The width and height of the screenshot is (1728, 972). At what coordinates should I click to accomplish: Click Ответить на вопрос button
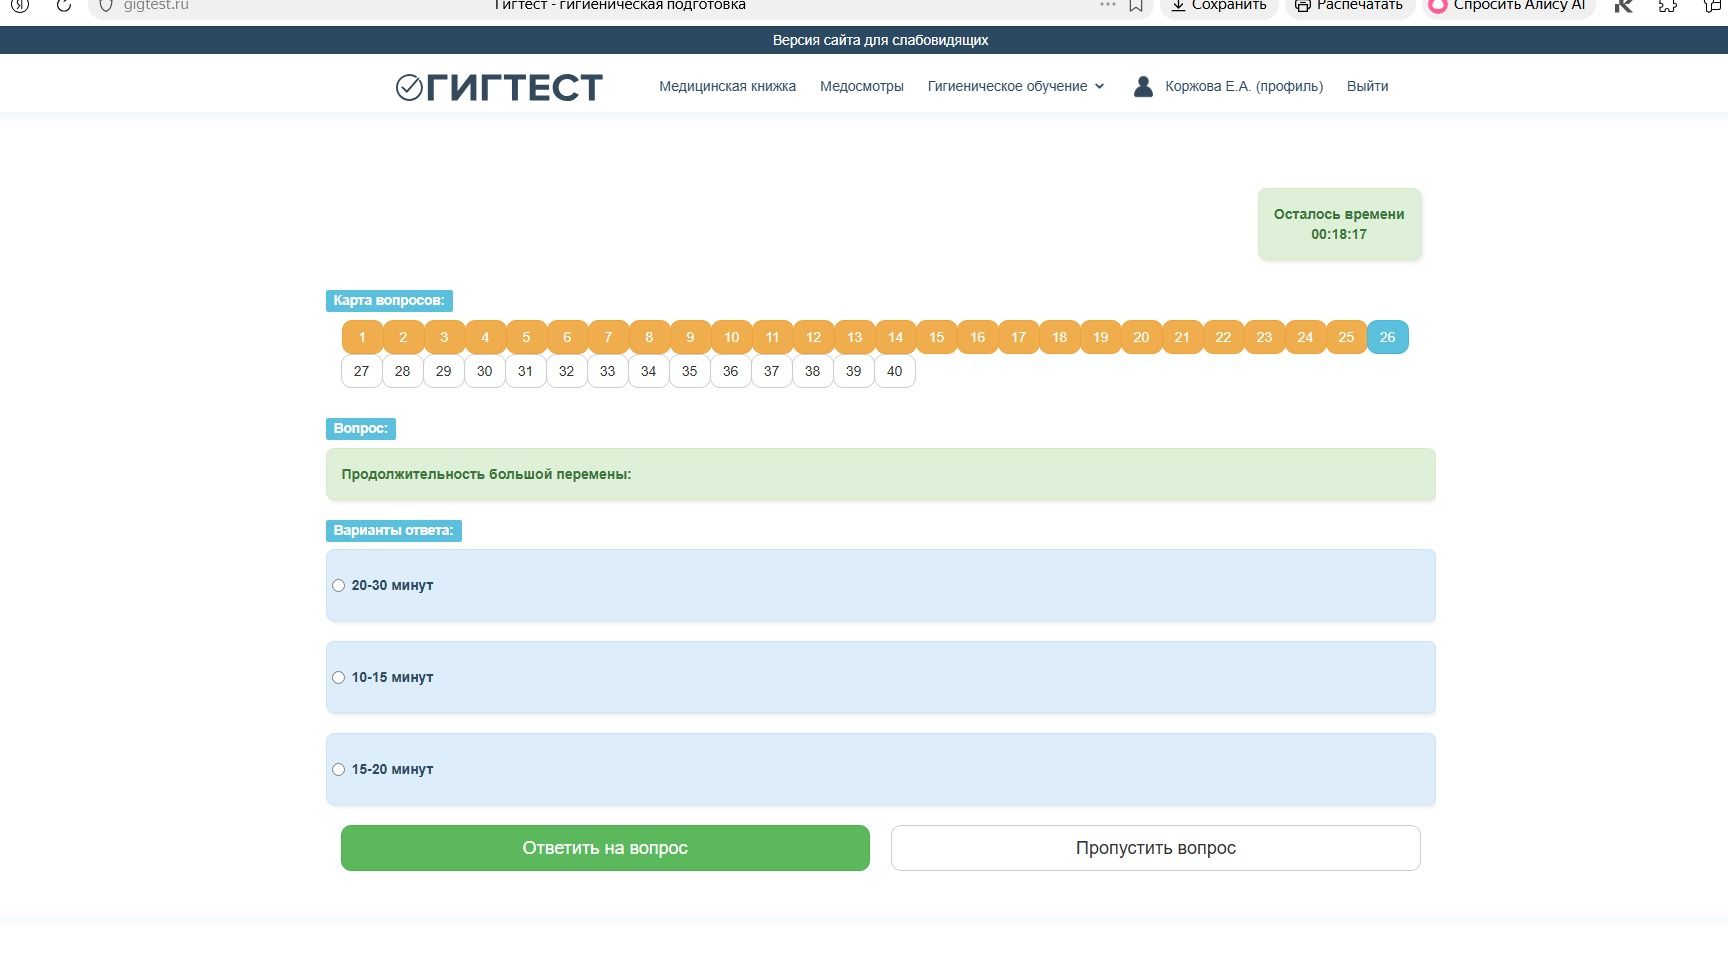(x=605, y=848)
